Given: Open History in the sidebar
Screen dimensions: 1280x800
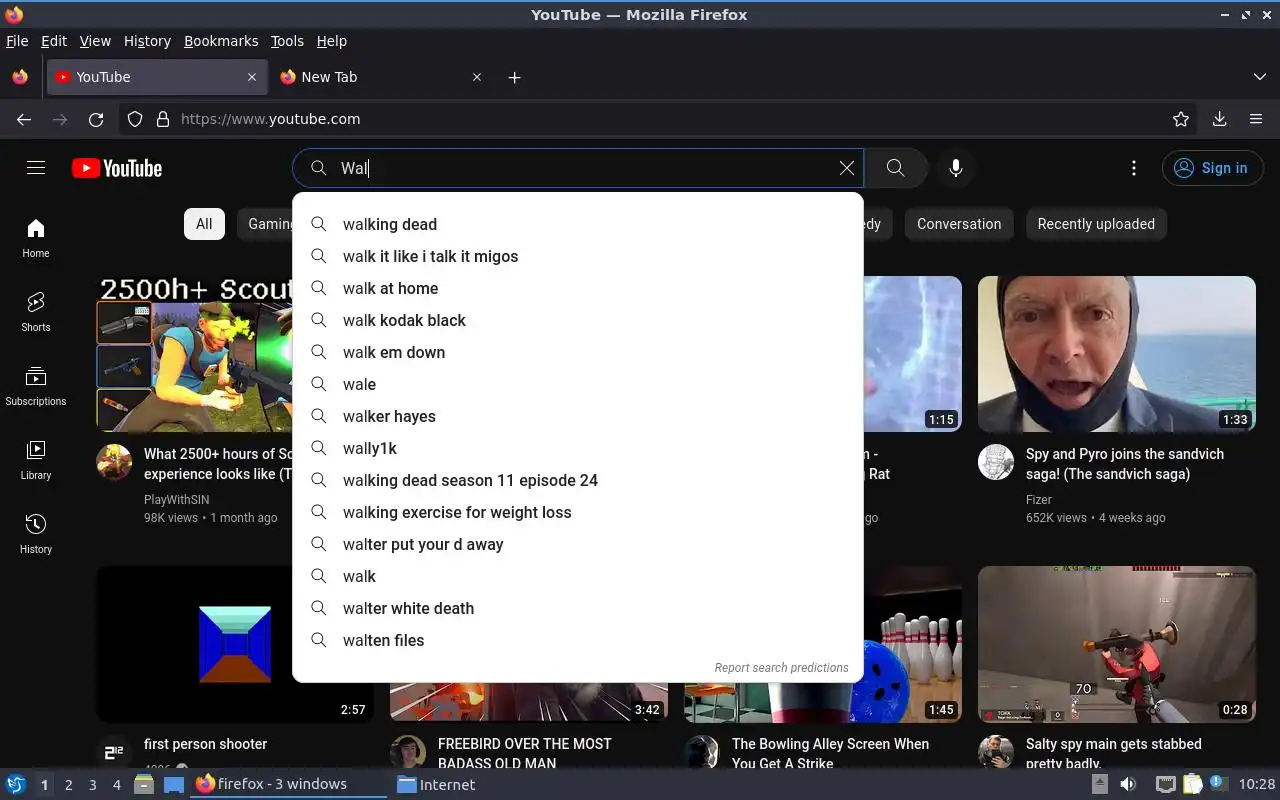Looking at the screenshot, I should coord(36,534).
